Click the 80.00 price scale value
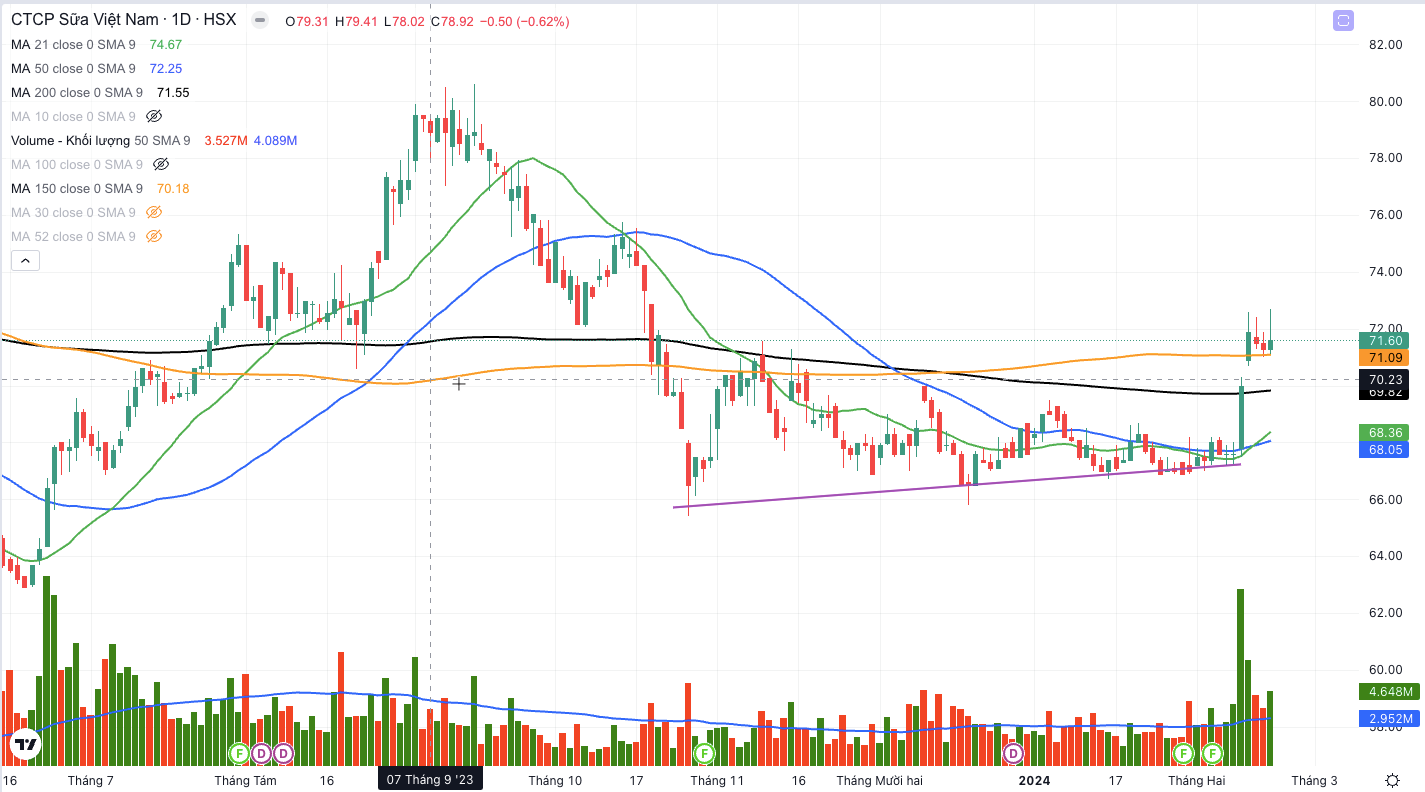Image resolution: width=1425 pixels, height=792 pixels. pyautogui.click(x=1385, y=101)
